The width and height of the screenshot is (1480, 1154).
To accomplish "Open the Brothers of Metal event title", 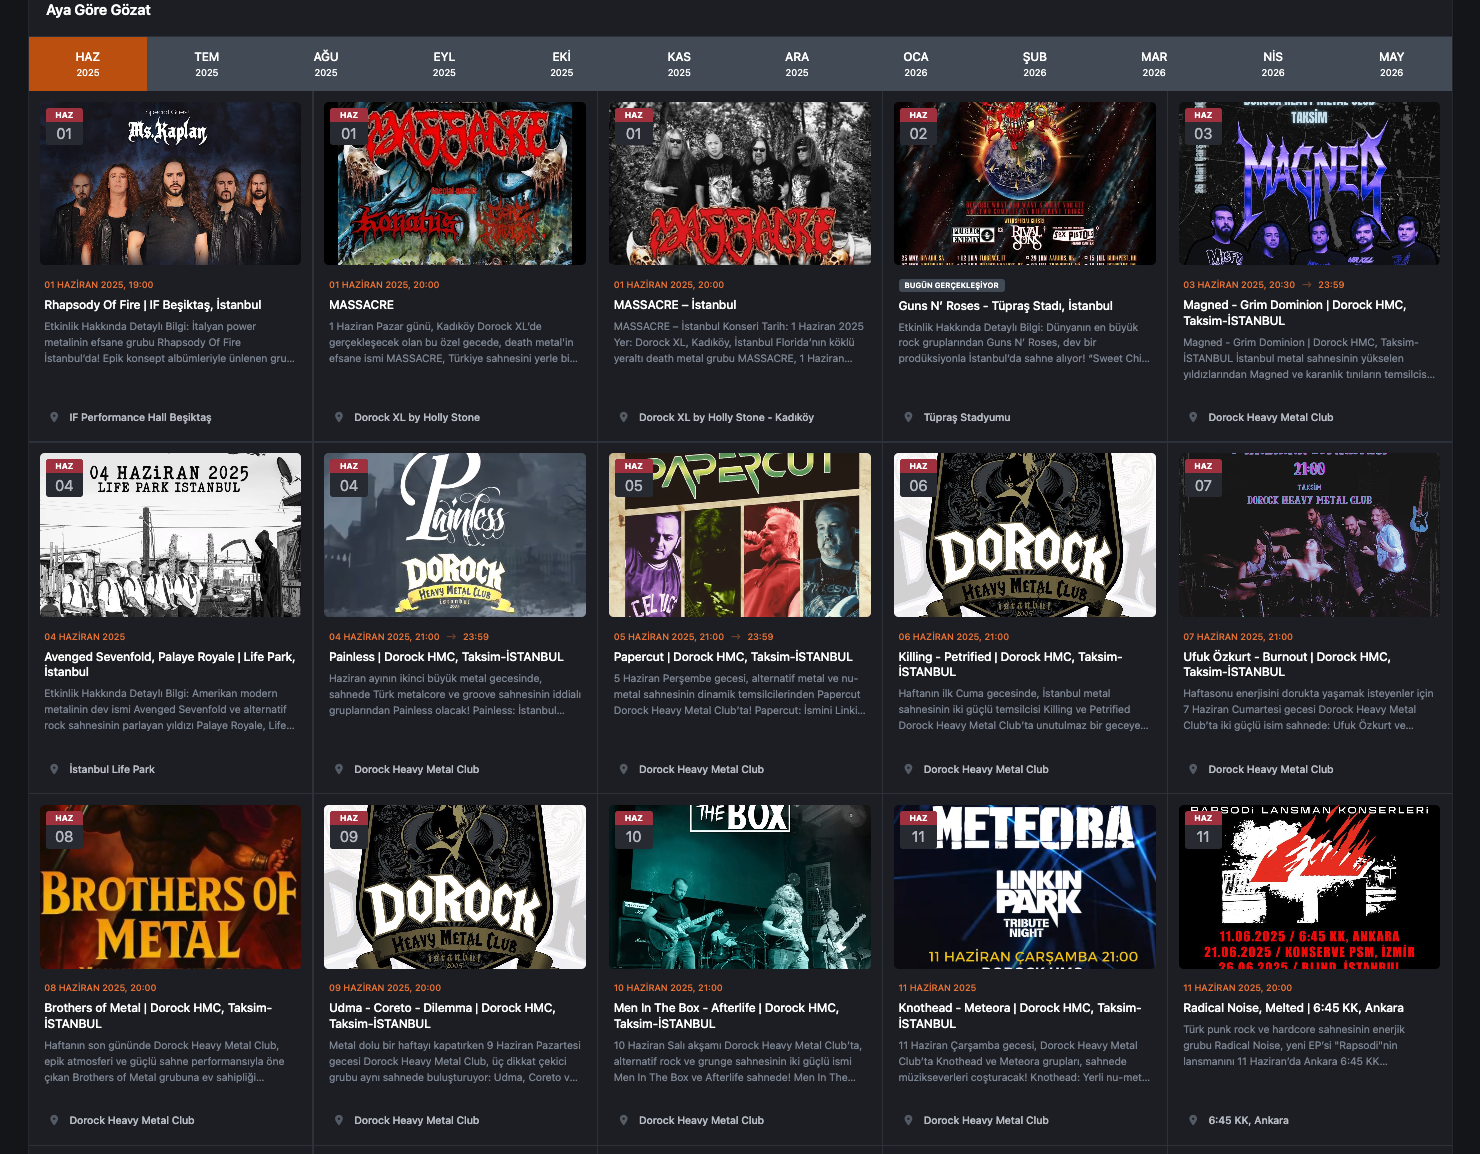I will (x=158, y=1016).
